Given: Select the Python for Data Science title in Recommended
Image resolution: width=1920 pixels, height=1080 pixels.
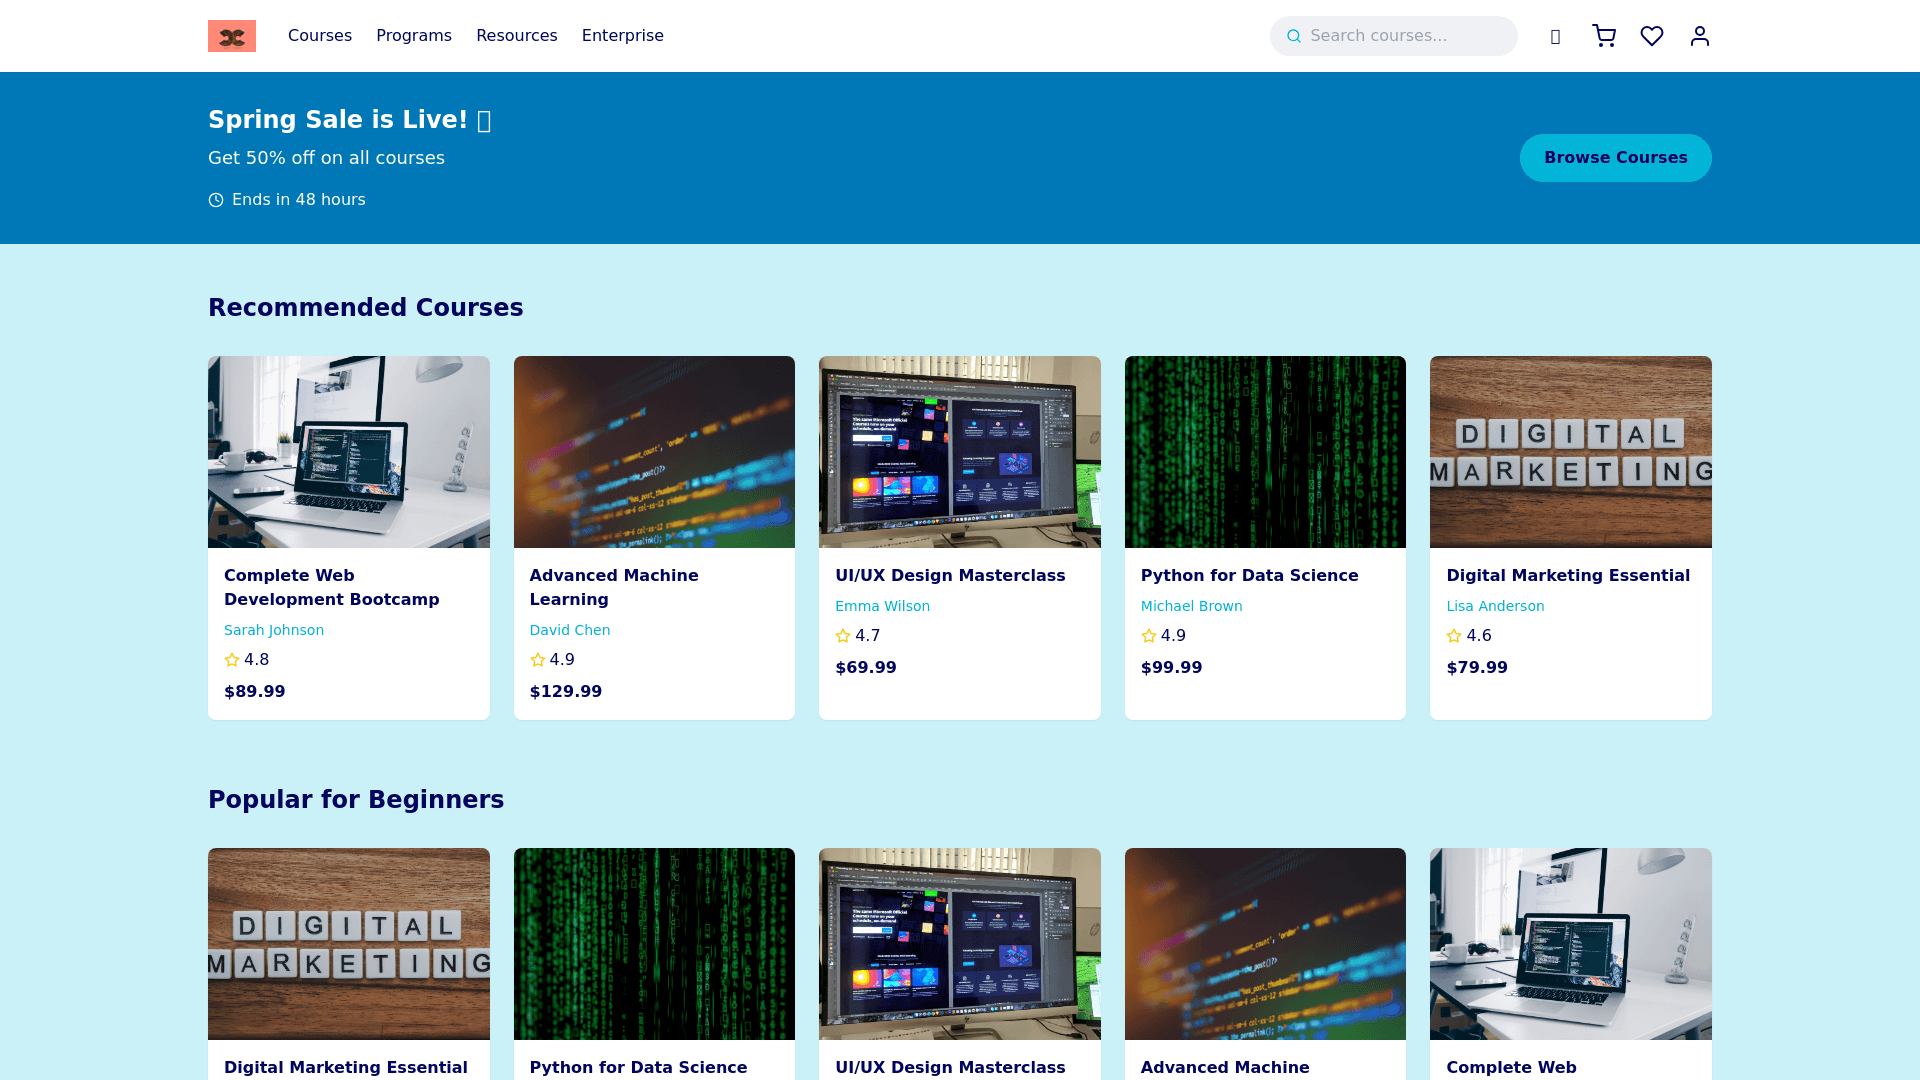Looking at the screenshot, I should coord(1249,575).
